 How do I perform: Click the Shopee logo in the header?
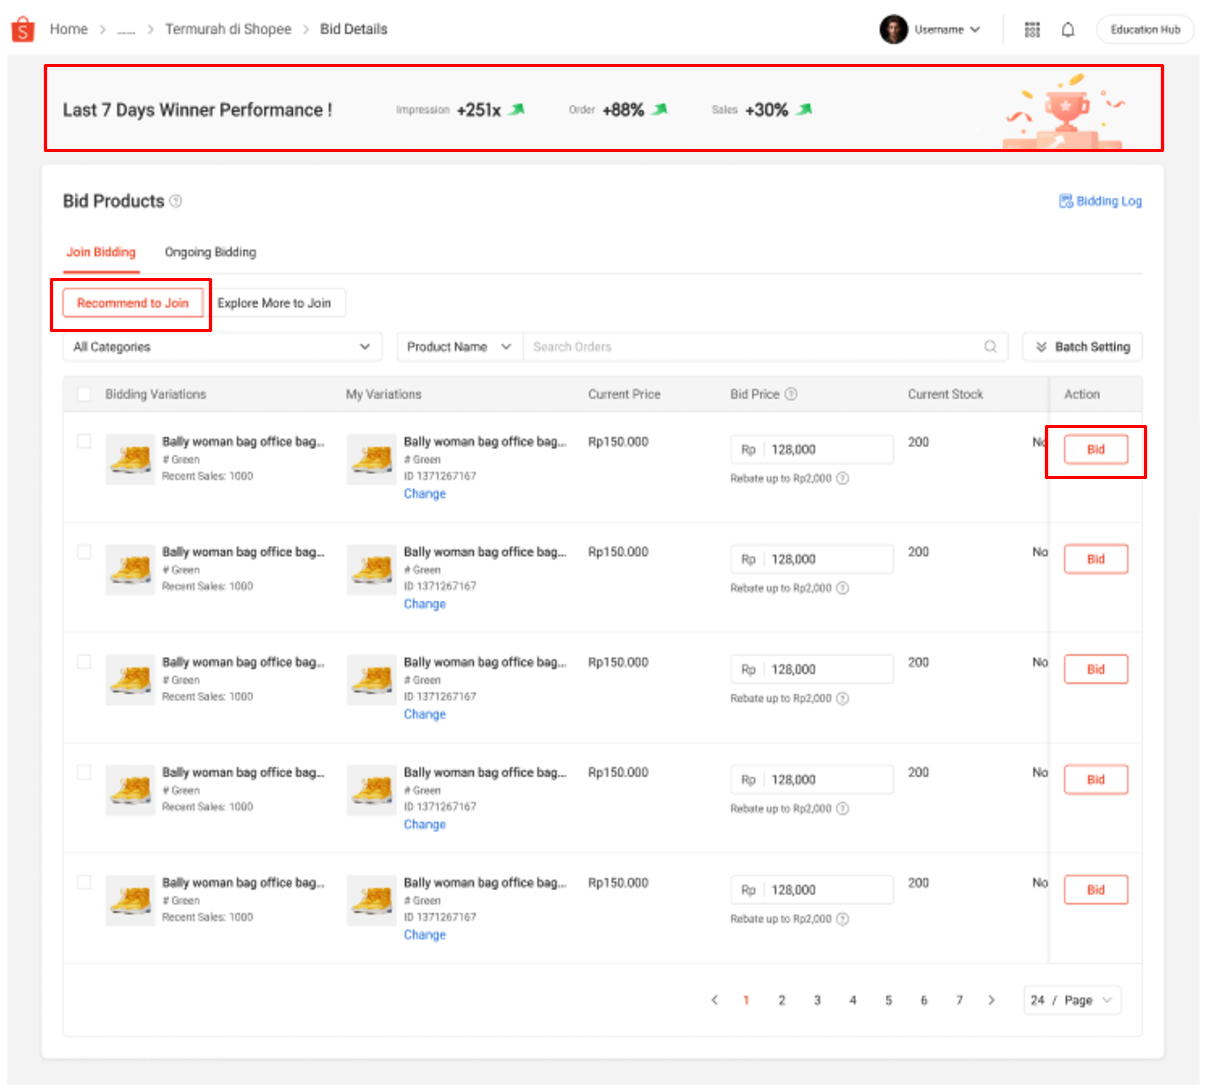22,28
